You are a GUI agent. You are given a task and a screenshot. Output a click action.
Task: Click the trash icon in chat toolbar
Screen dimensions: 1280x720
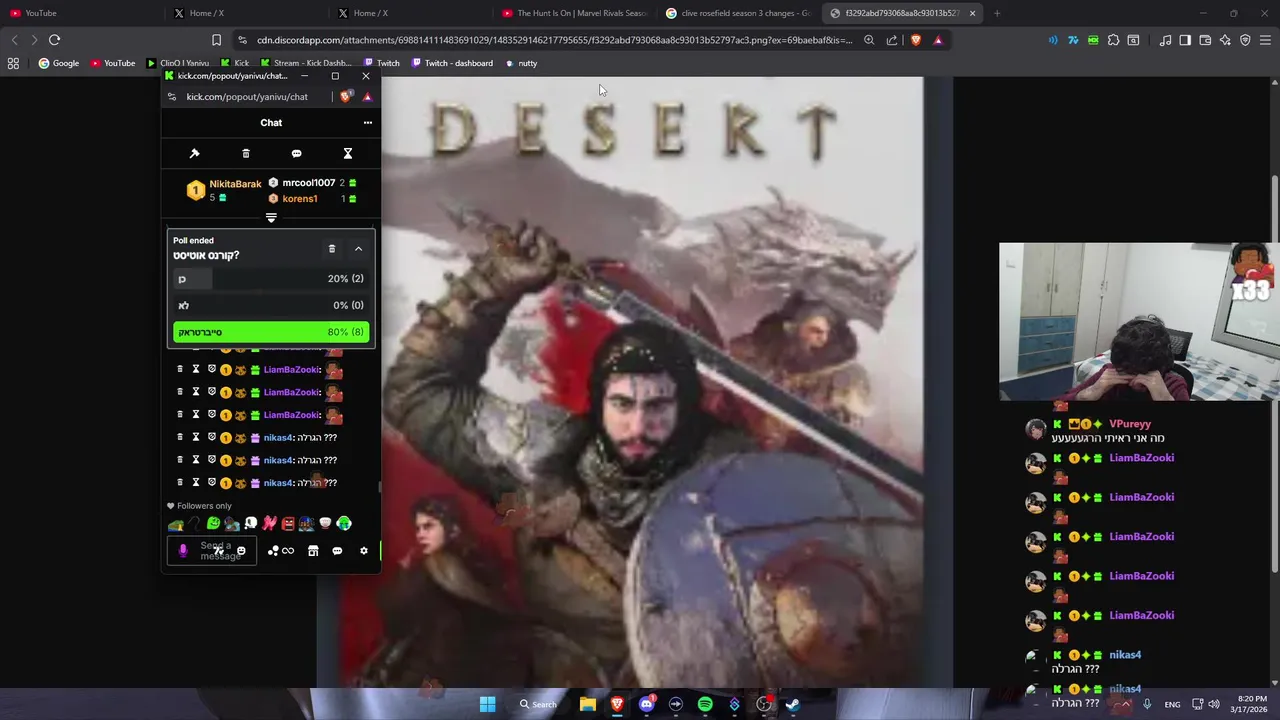point(246,153)
